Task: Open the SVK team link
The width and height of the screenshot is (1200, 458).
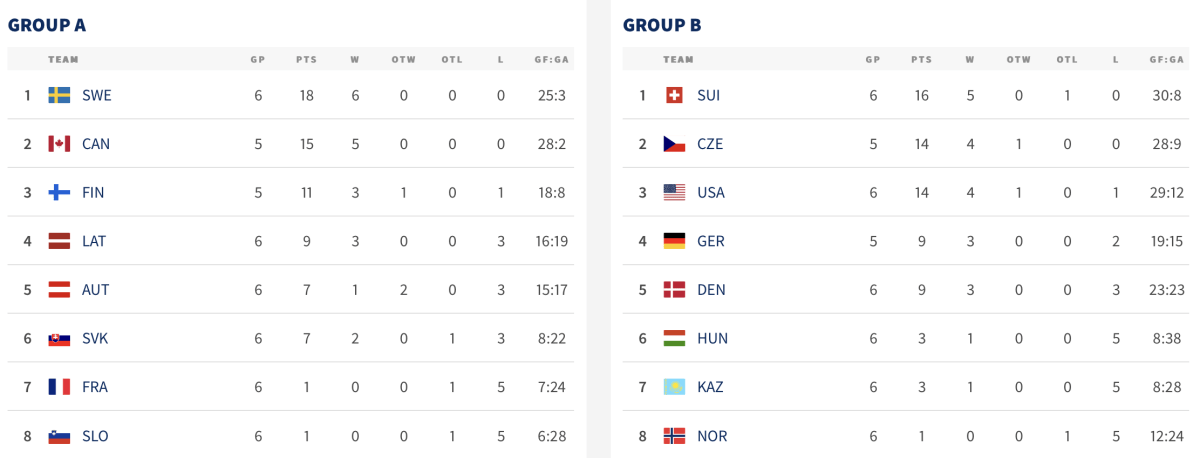Action: point(95,339)
